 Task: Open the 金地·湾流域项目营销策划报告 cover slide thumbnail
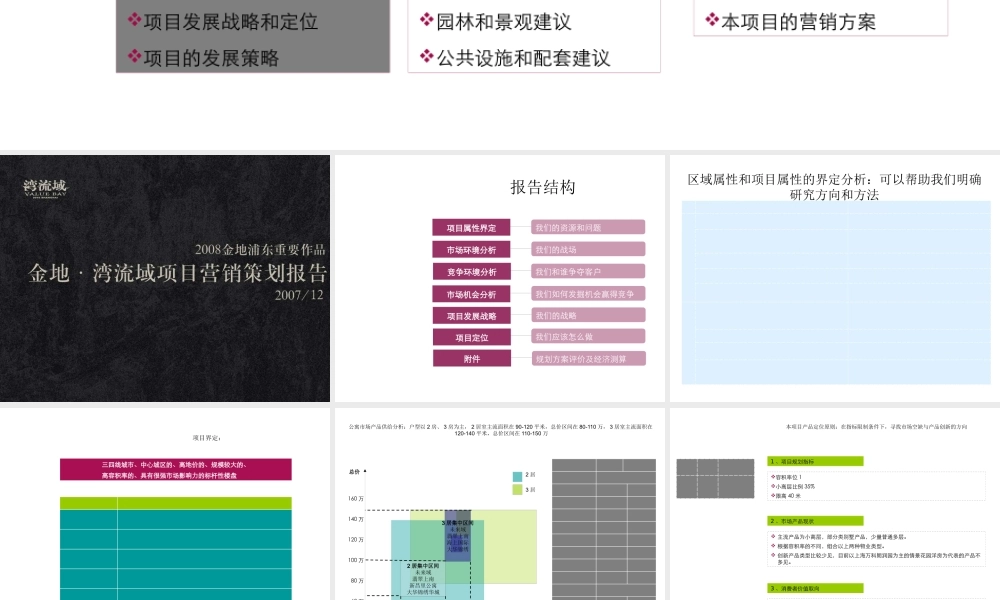[x=165, y=278]
